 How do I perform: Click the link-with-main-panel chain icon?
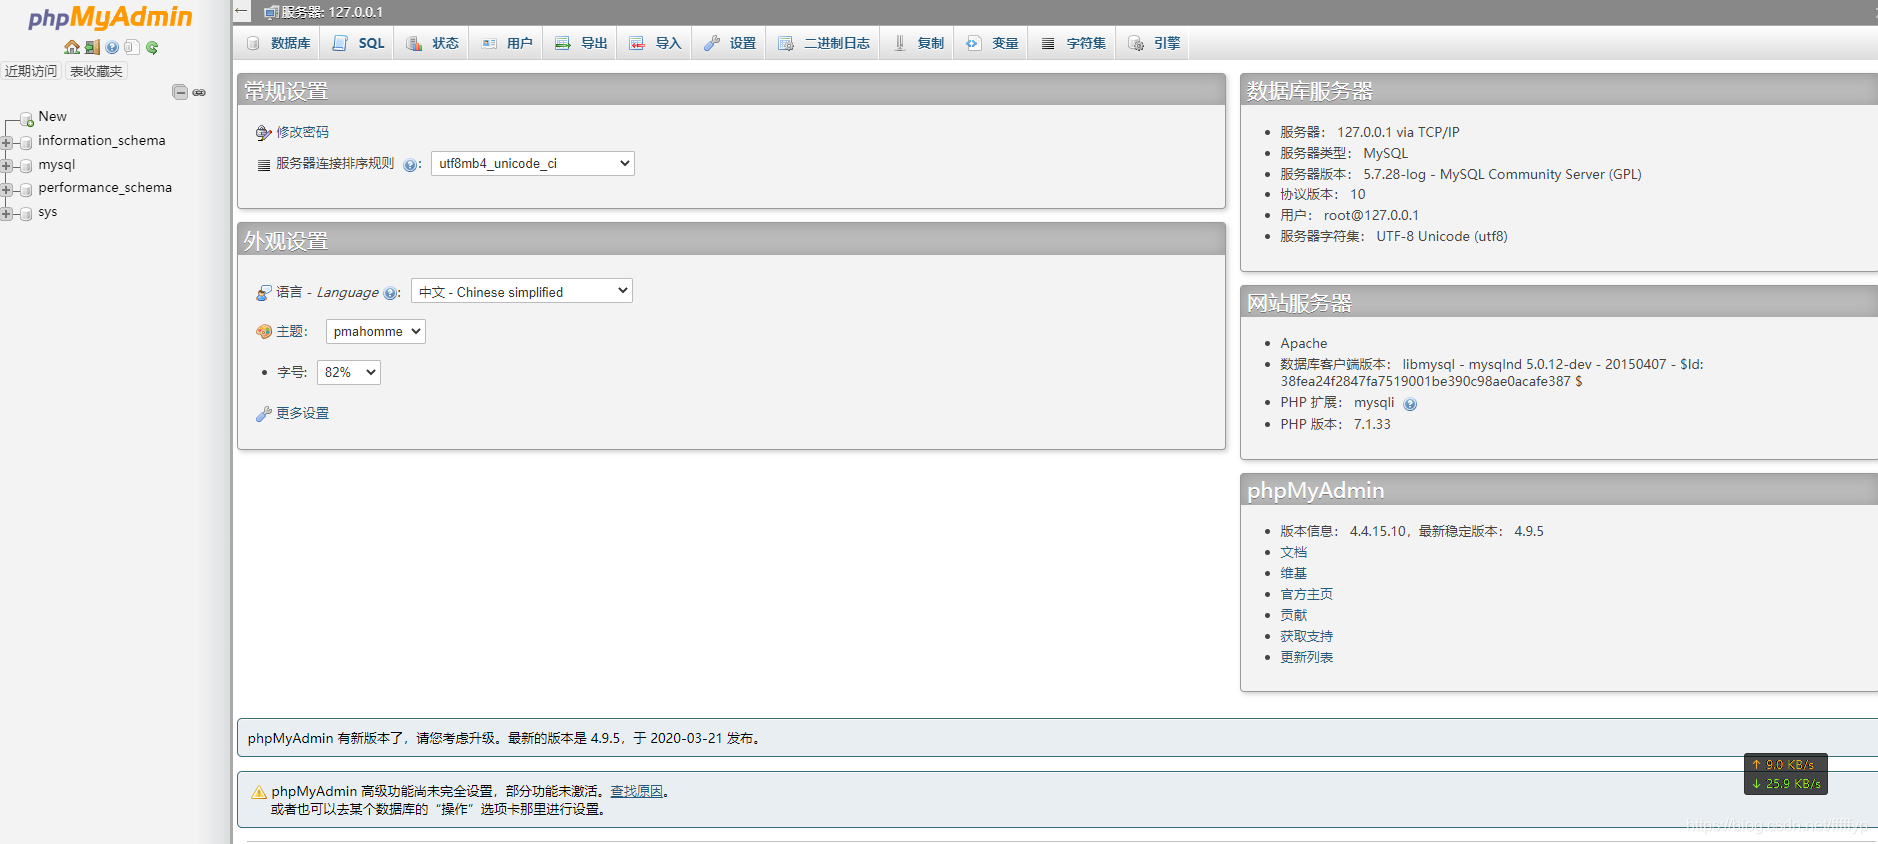tap(199, 92)
